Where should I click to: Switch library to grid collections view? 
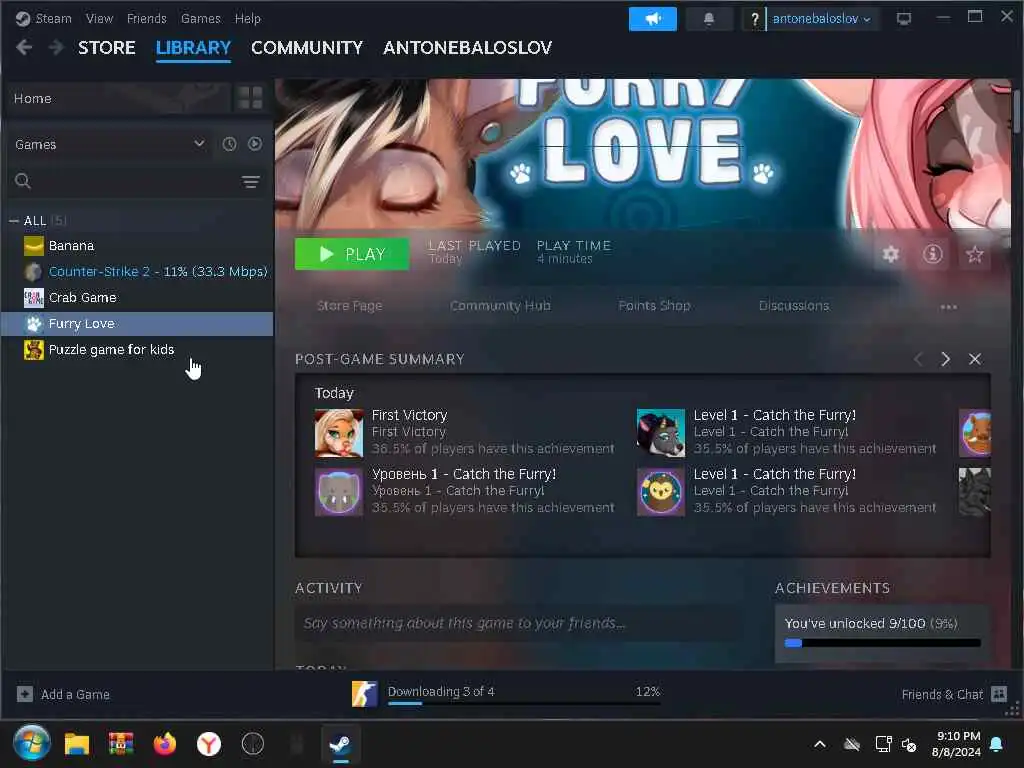tap(250, 99)
